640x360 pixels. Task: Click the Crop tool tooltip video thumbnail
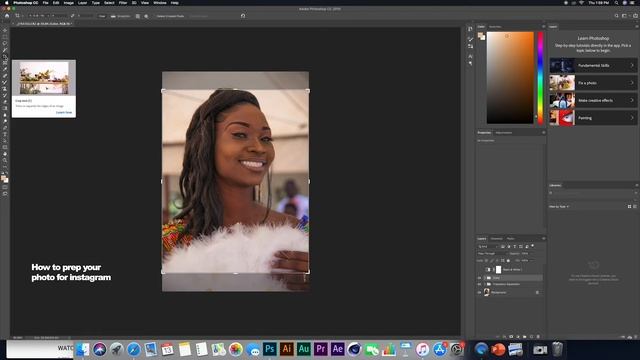tap(44, 78)
